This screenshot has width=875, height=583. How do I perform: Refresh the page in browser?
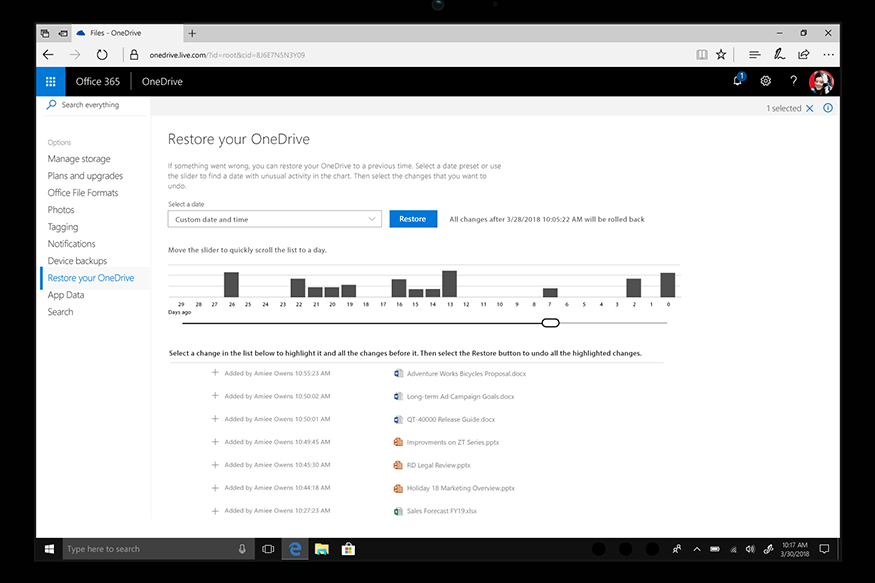tap(102, 55)
